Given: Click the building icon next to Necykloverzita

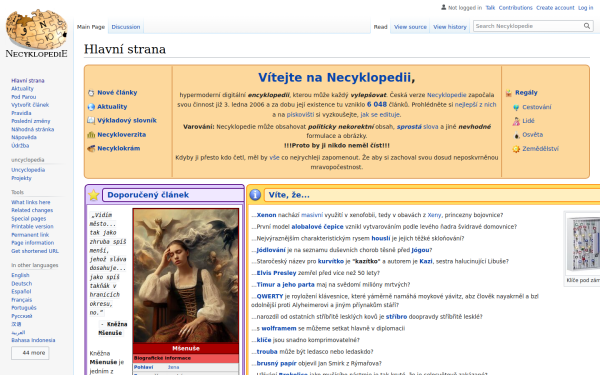Looking at the screenshot, I should (x=91, y=135).
